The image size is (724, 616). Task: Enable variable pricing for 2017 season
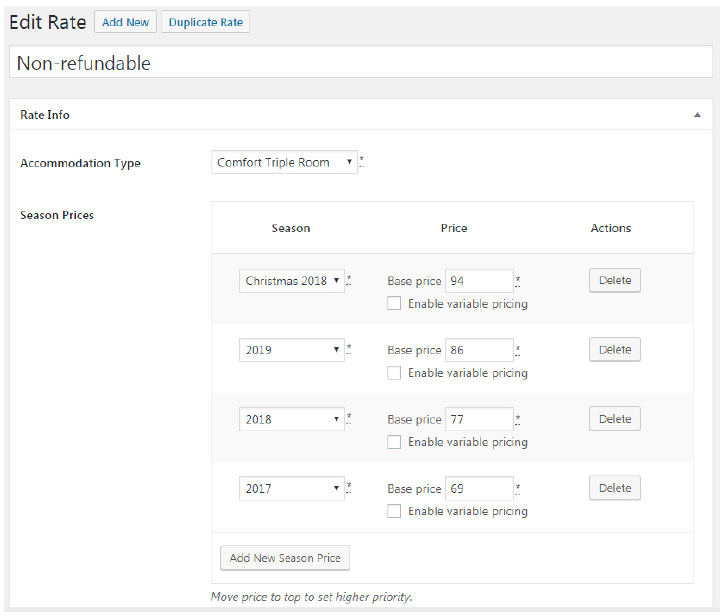394,511
